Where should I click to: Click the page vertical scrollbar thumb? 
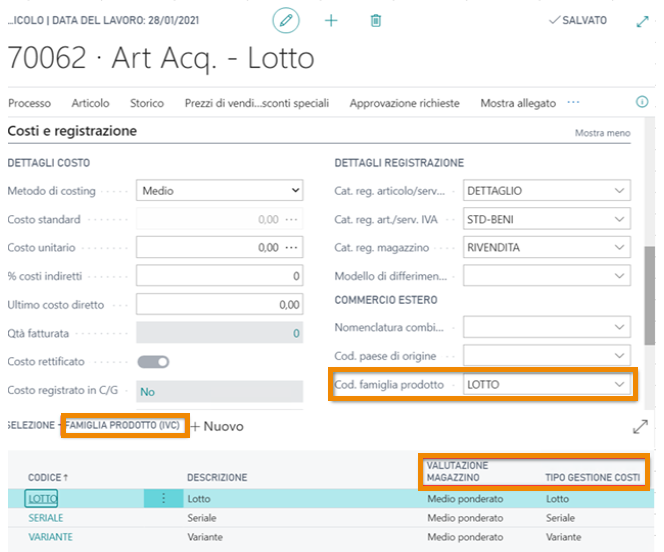650,295
